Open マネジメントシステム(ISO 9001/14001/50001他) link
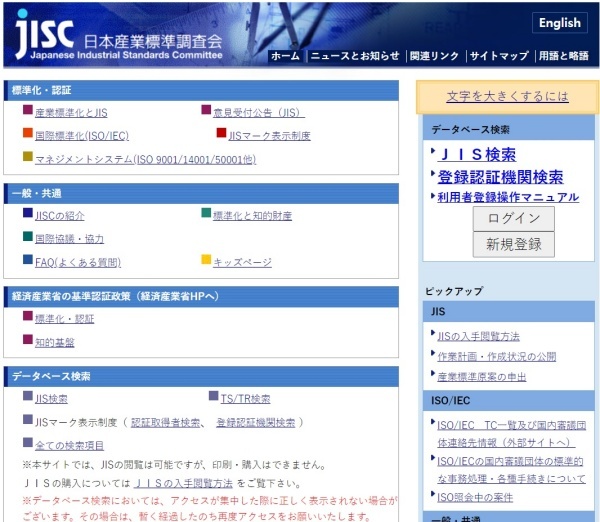This screenshot has height=522, width=600. [x=145, y=159]
